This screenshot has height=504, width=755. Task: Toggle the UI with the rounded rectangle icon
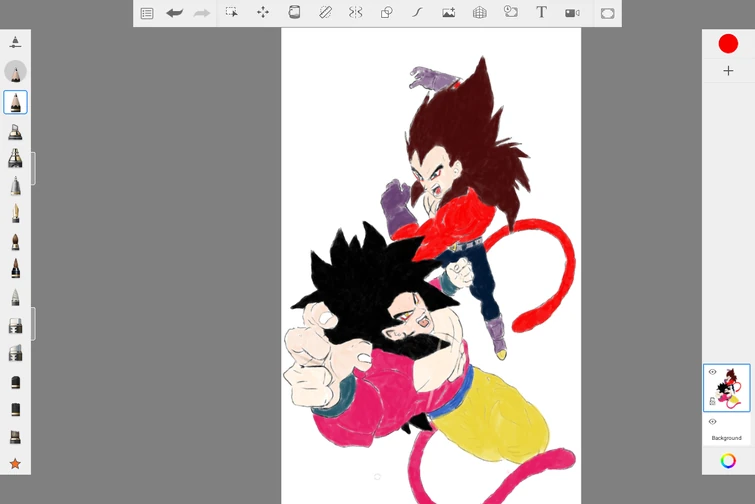click(x=608, y=13)
